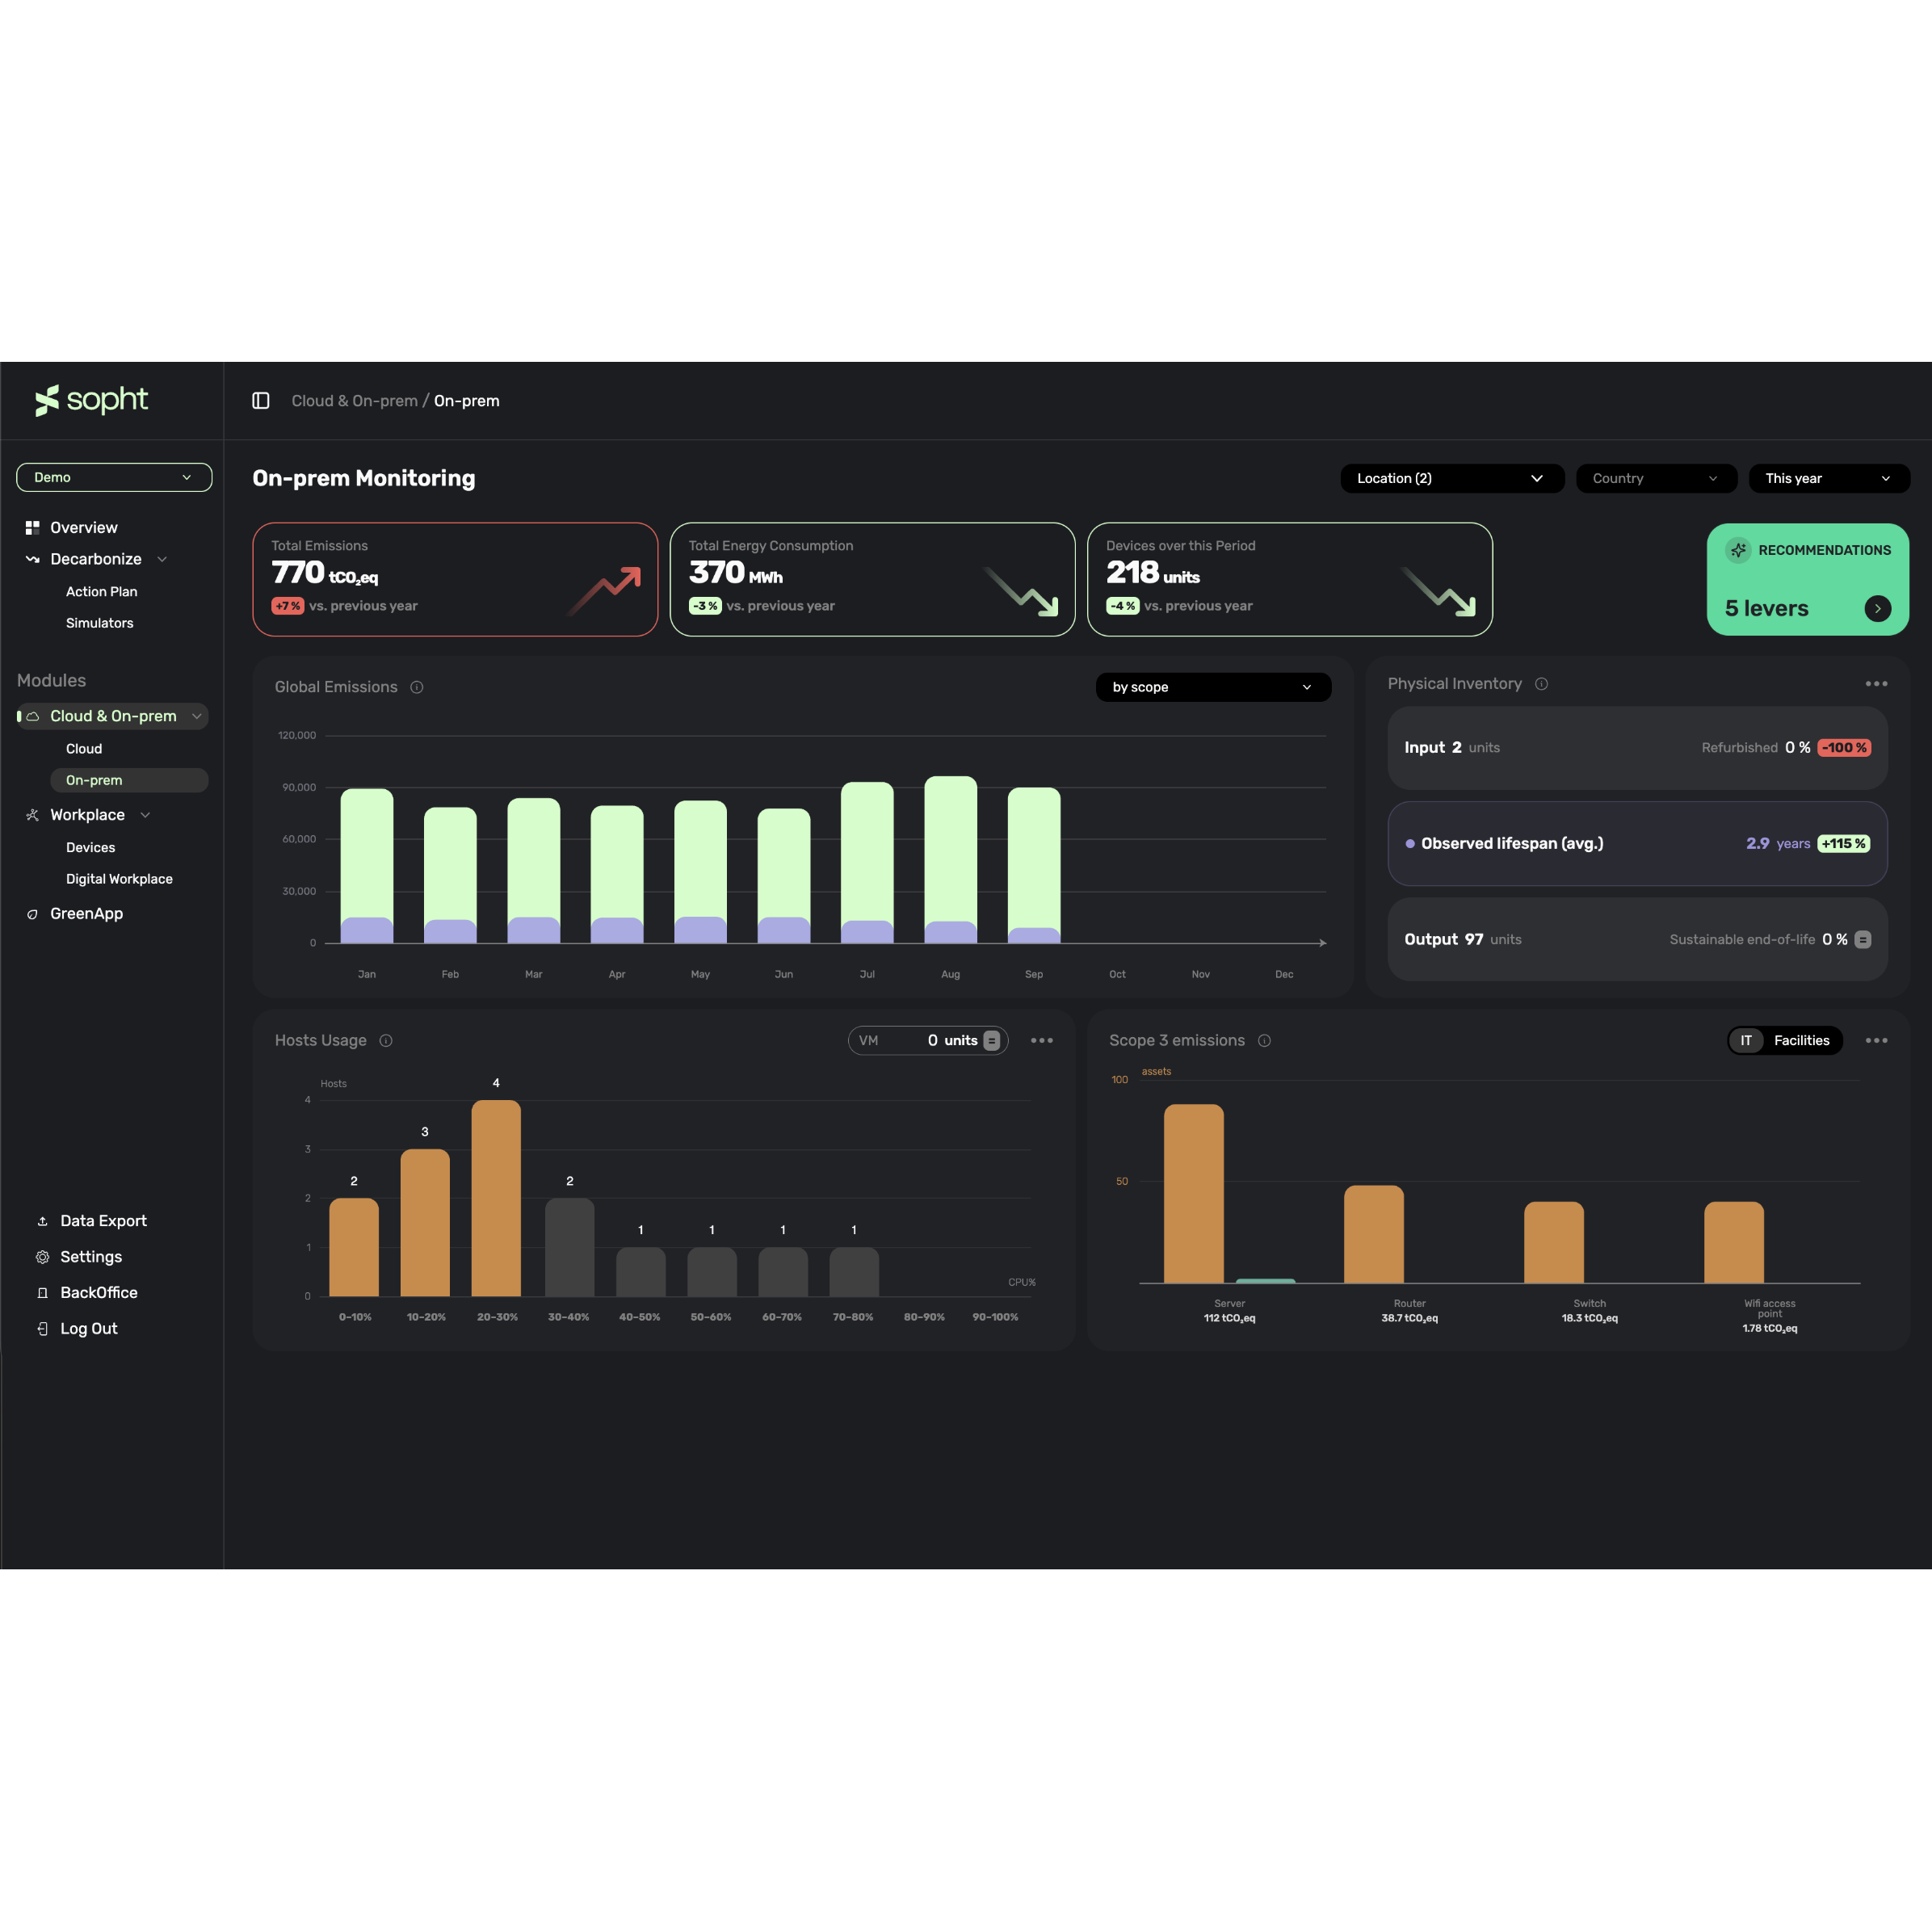
Task: Click the Cloud & On-prem breadcrumb link
Action: (354, 400)
